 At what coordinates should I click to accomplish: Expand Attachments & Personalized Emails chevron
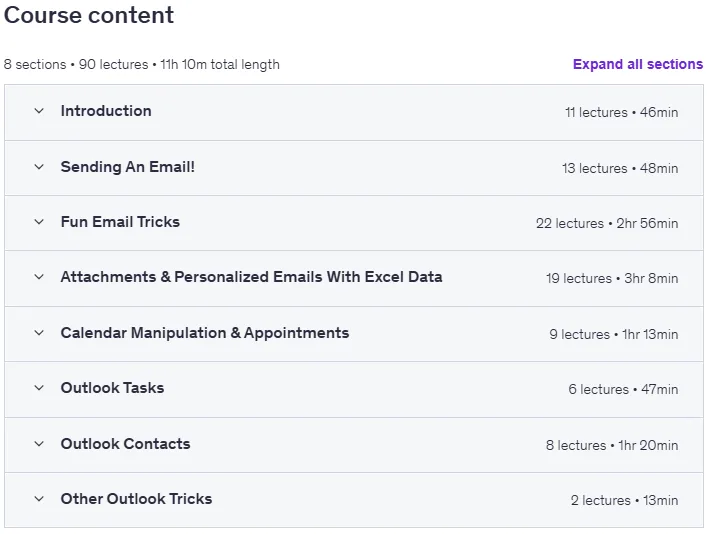tap(39, 277)
